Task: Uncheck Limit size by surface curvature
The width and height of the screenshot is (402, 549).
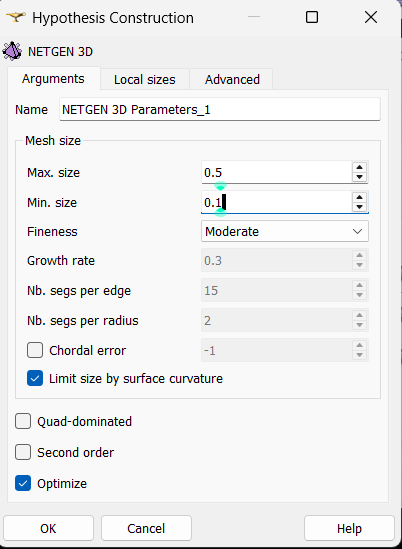Action: tap(35, 378)
